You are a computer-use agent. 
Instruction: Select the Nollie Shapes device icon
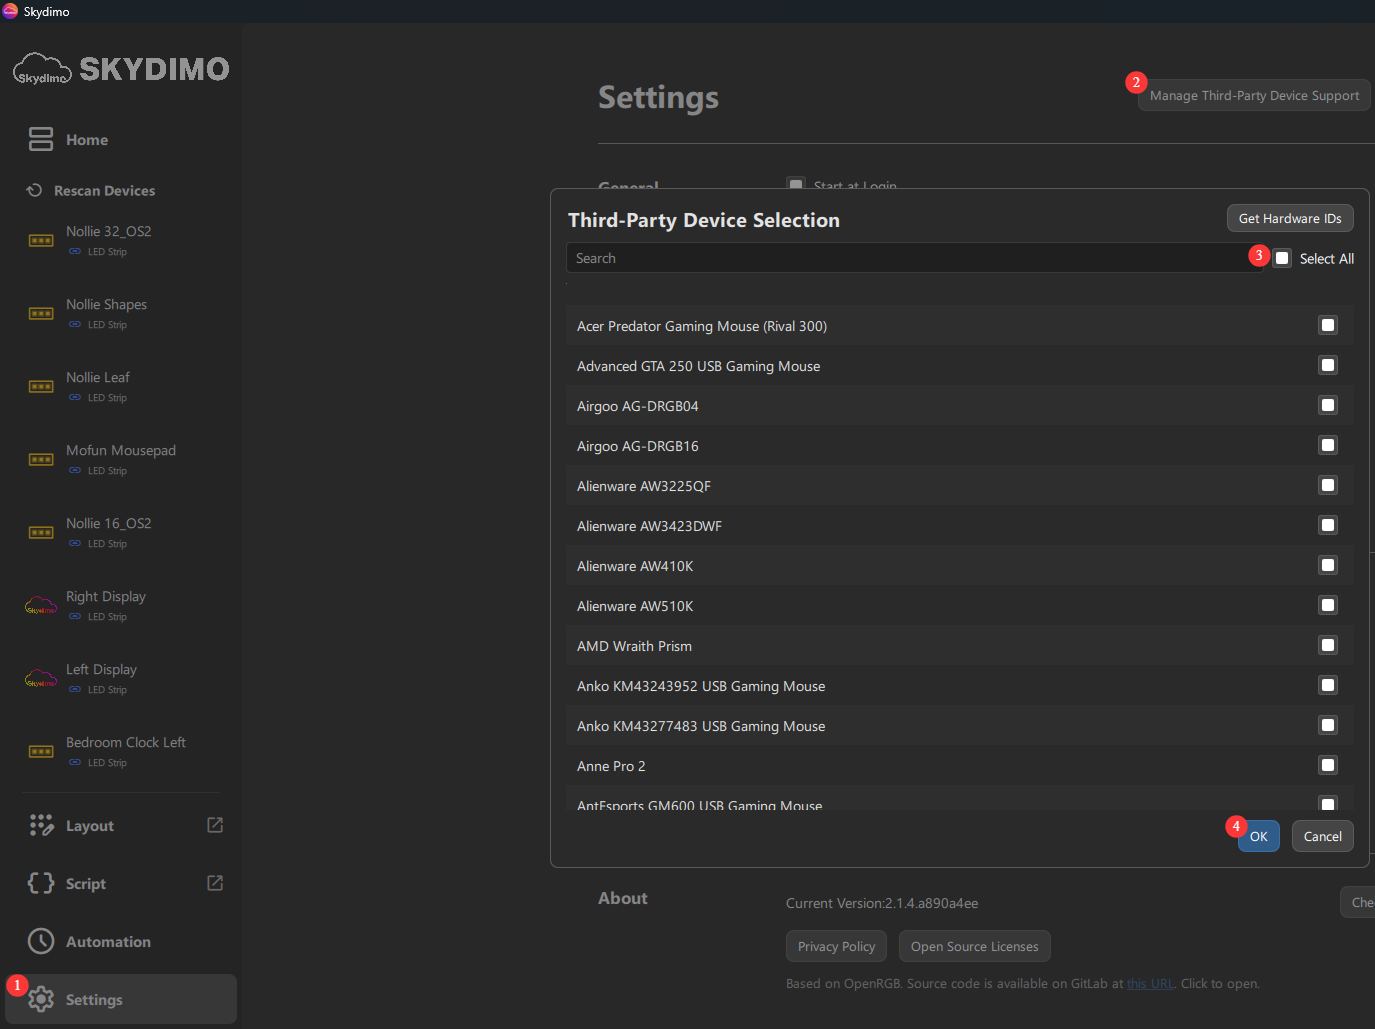[x=41, y=314]
